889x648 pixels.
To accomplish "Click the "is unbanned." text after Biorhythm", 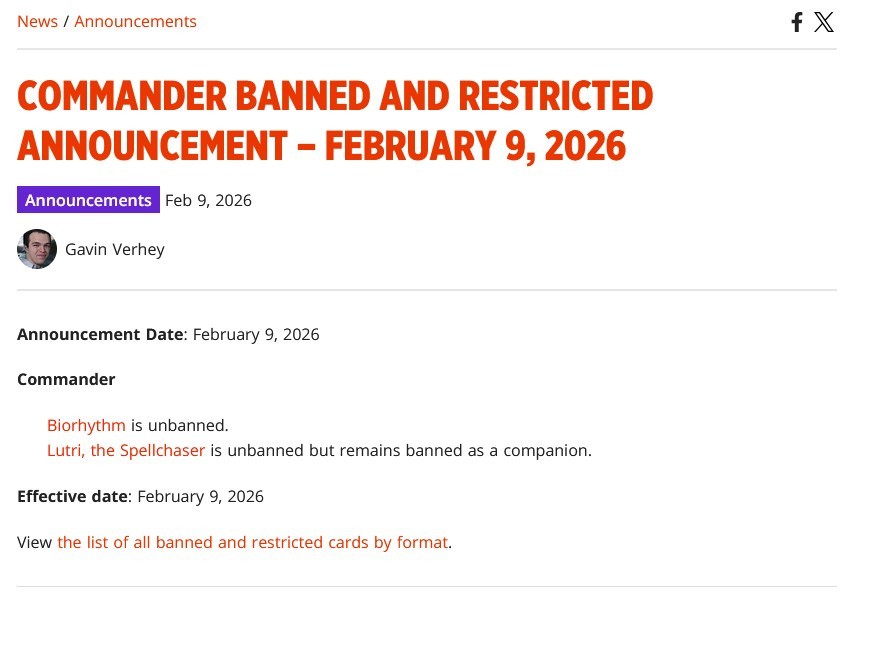I will coord(180,425).
